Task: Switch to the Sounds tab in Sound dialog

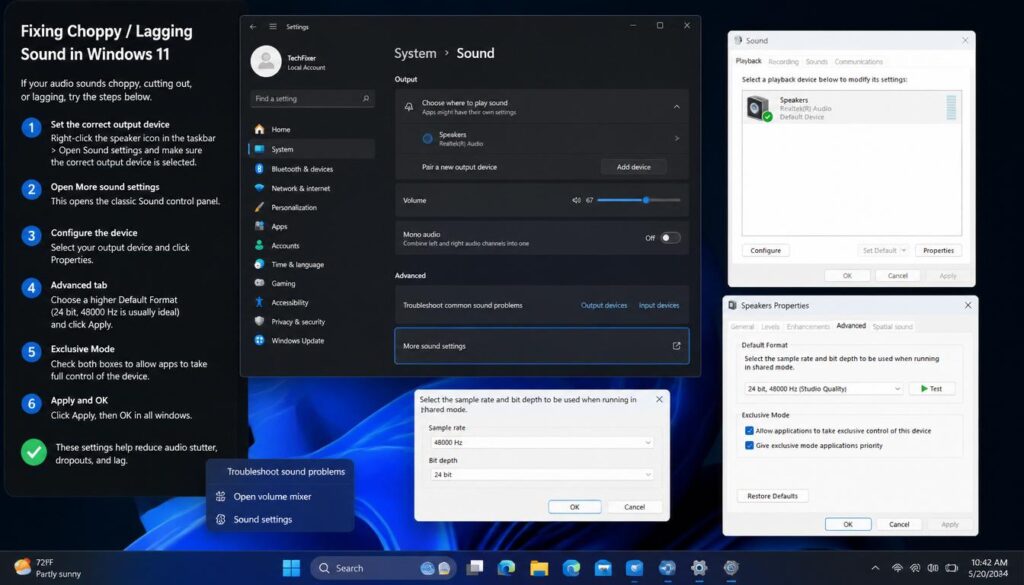Action: (816, 62)
